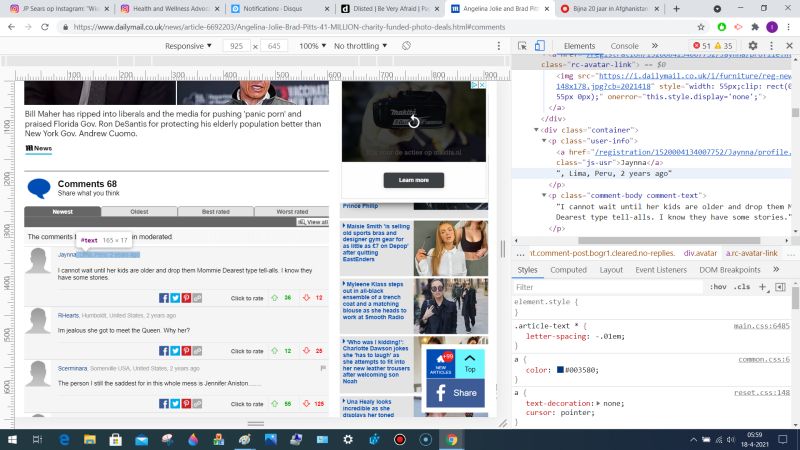Toggle the :hov element state panel
The height and width of the screenshot is (450, 800).
[x=717, y=287]
